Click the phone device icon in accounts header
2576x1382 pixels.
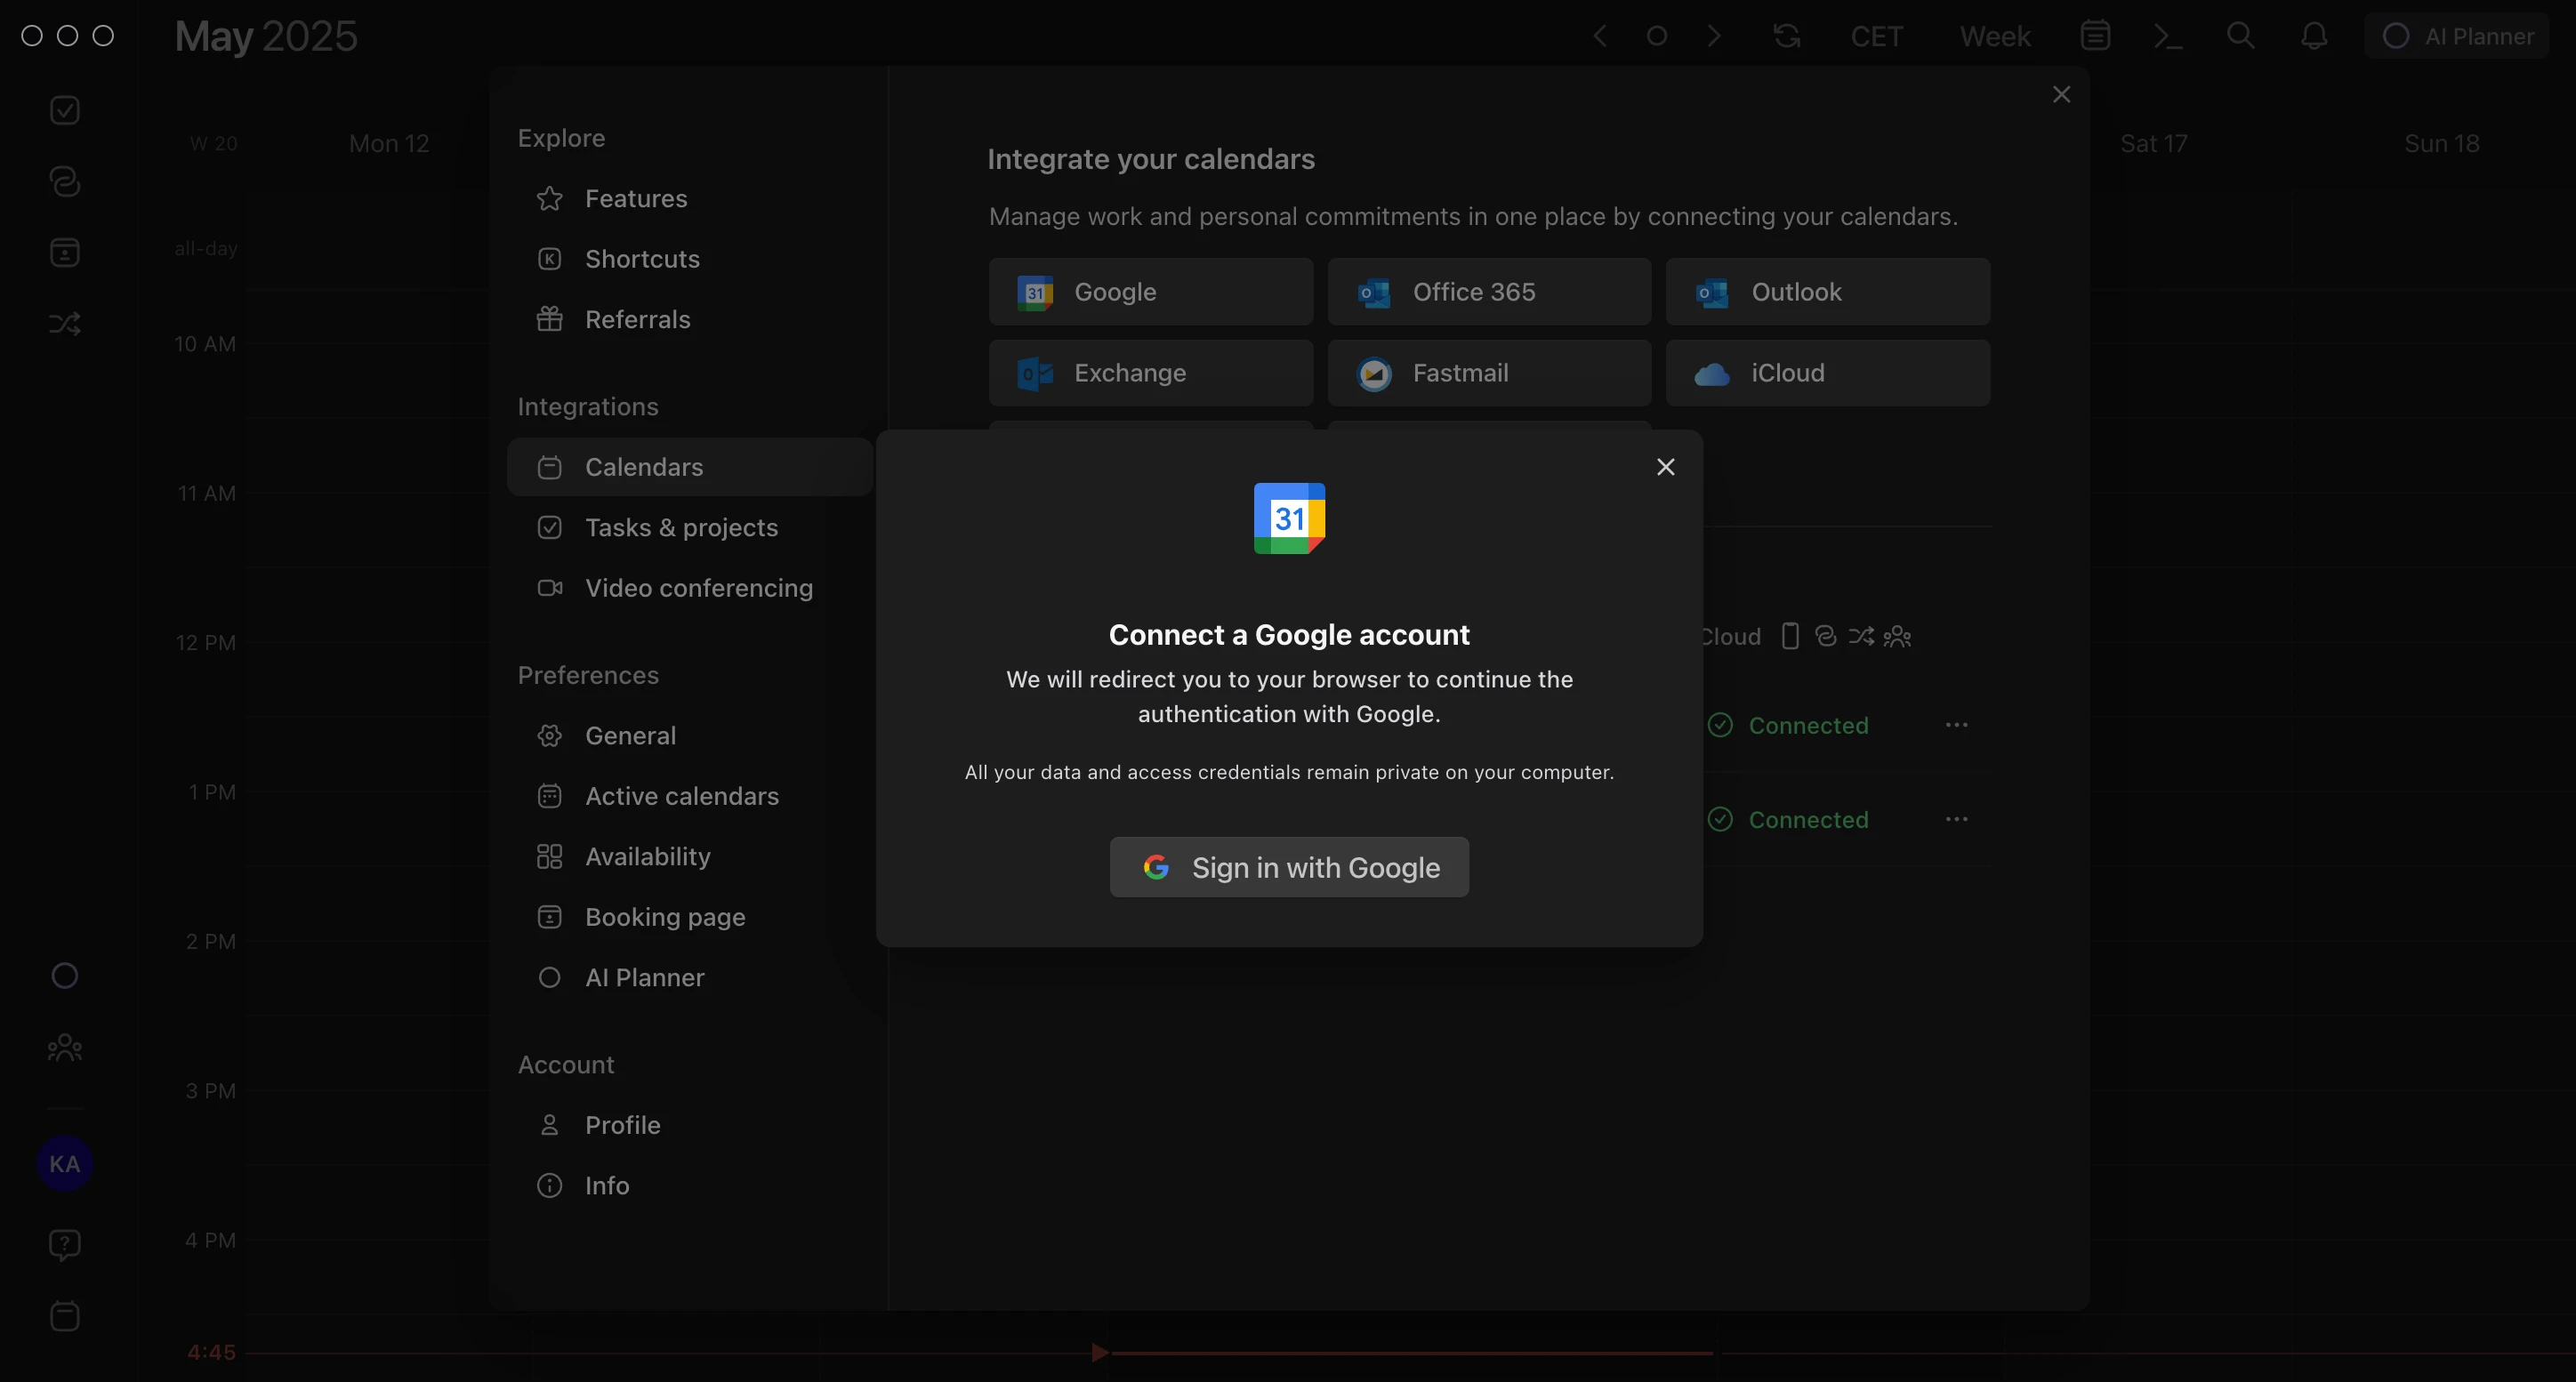coord(1790,636)
